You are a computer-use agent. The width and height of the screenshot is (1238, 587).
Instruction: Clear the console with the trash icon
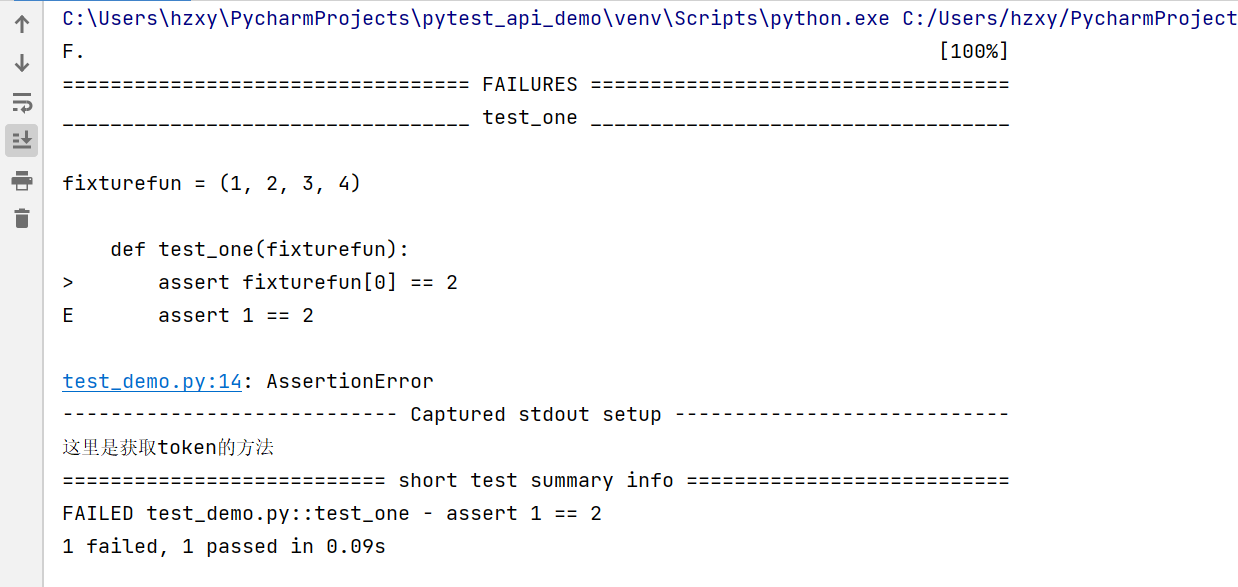[21, 218]
